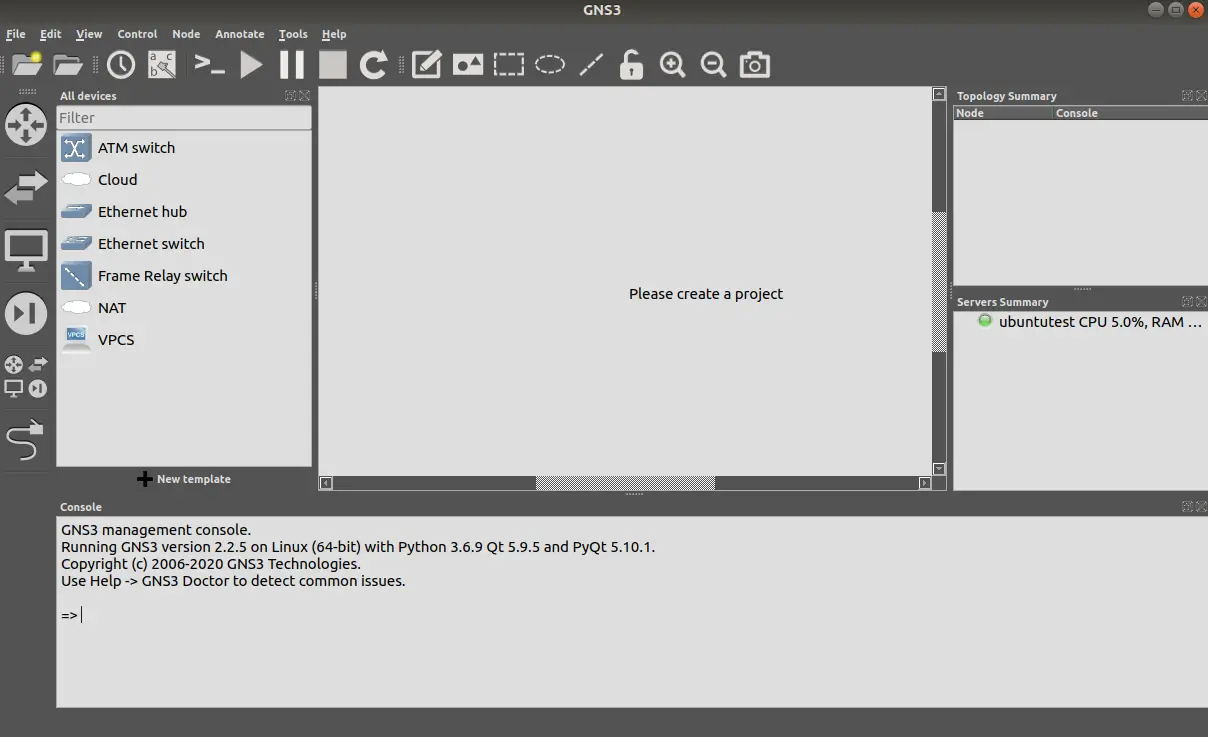Click the device Filter input field

[x=184, y=118]
